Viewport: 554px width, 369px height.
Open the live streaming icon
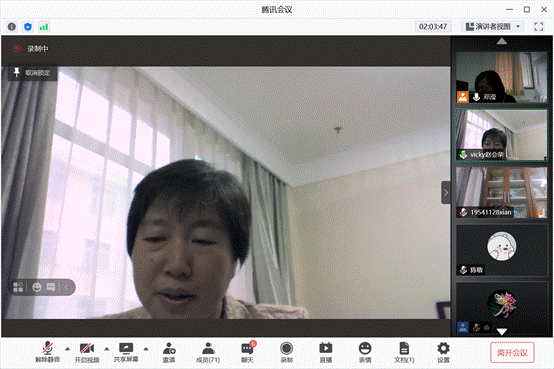click(x=326, y=352)
